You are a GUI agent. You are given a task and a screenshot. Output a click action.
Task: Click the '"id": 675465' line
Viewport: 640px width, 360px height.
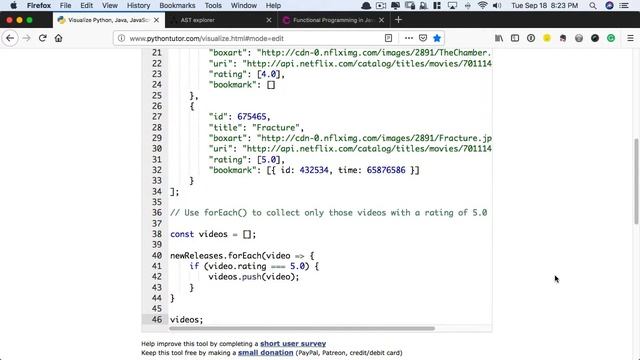[x=239, y=117]
